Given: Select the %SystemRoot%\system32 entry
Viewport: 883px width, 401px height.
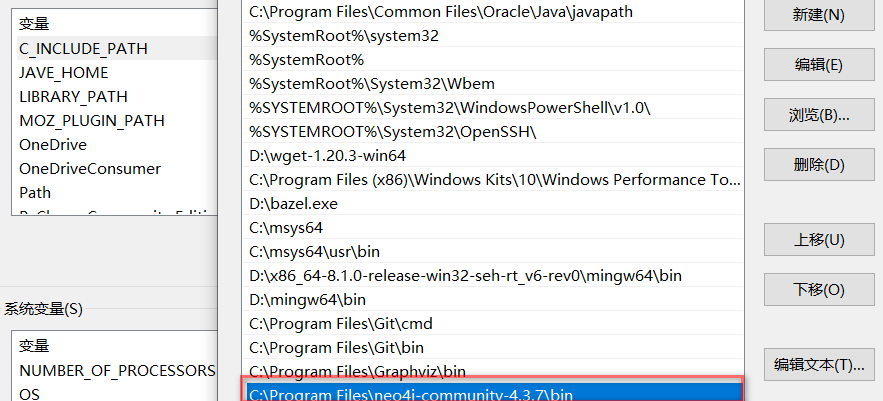Looking at the screenshot, I should pos(493,35).
